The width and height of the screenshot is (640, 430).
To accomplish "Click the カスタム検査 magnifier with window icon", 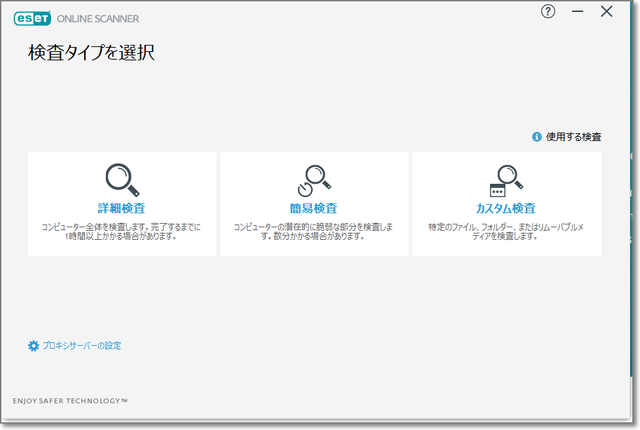I will coord(506,179).
